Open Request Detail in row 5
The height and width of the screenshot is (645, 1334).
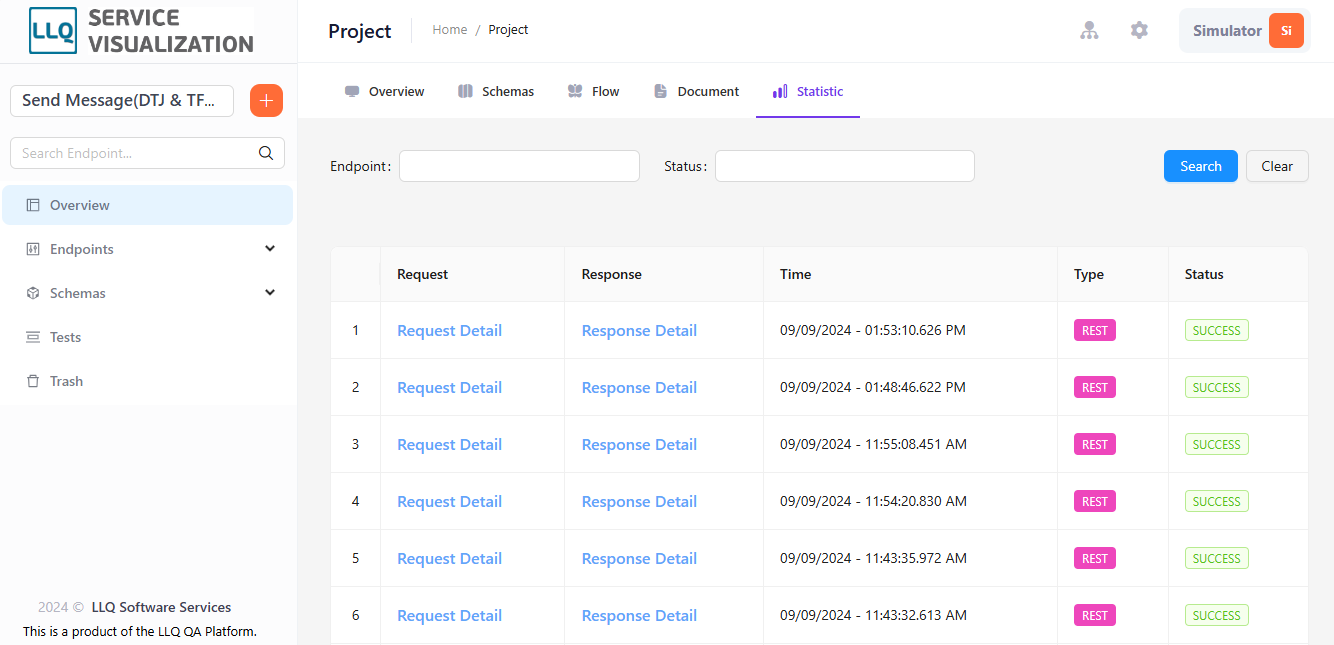click(x=450, y=559)
